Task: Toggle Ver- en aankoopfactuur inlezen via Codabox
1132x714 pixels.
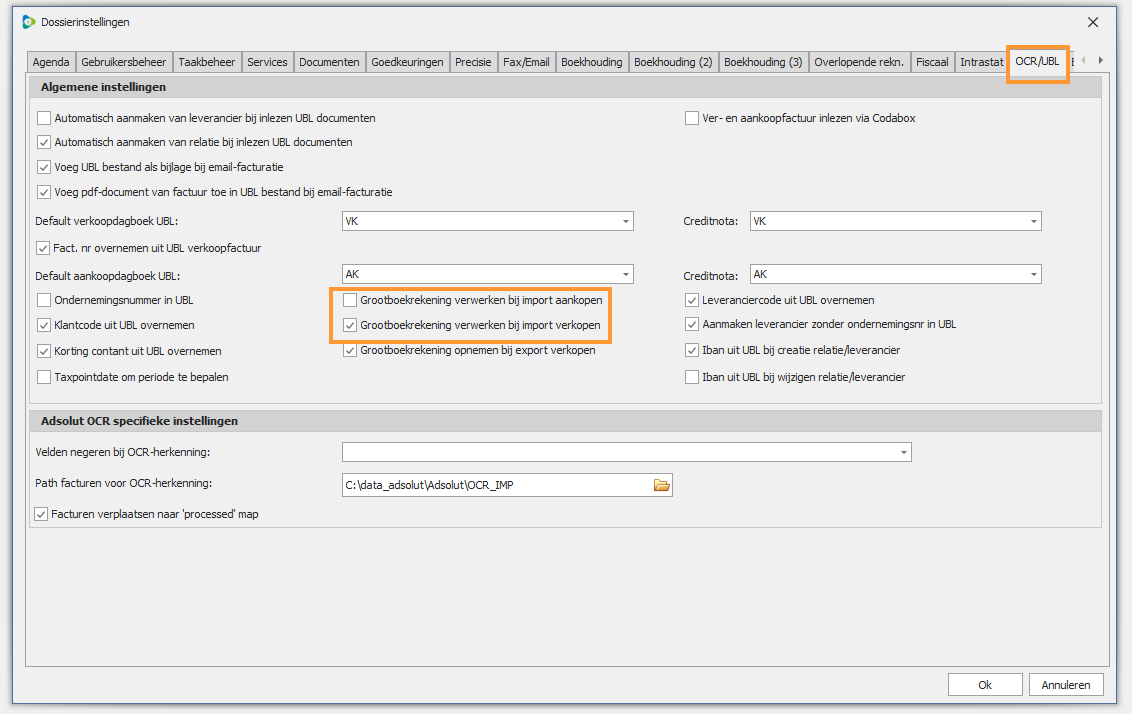Action: pyautogui.click(x=692, y=118)
